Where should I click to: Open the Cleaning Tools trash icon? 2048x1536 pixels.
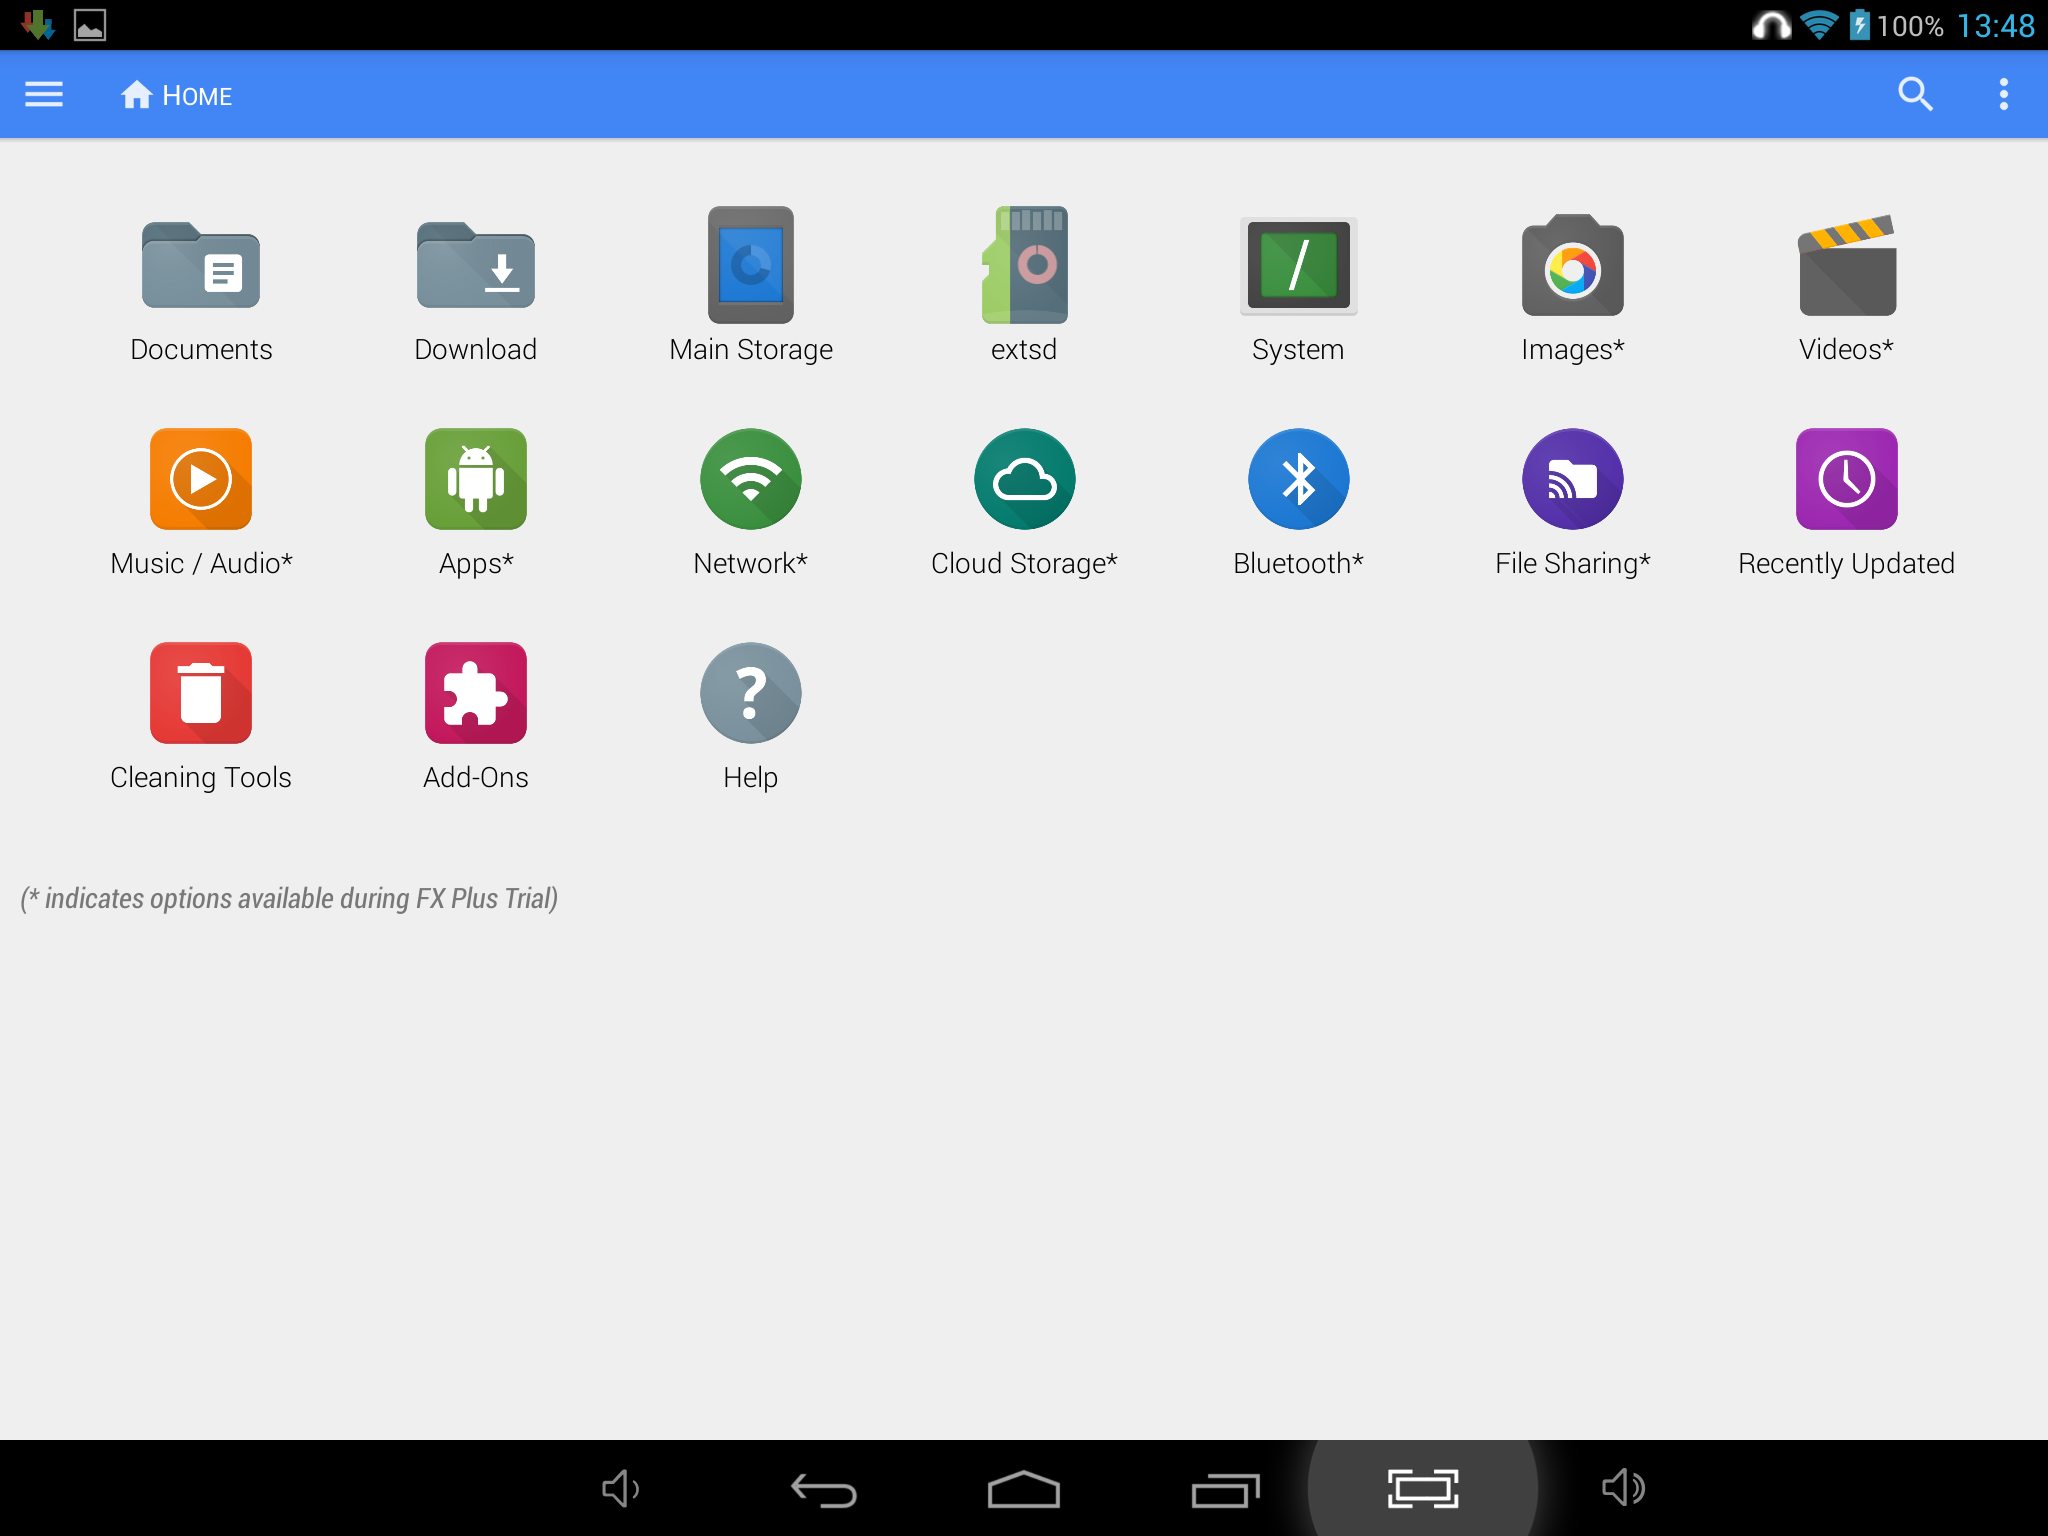point(201,693)
